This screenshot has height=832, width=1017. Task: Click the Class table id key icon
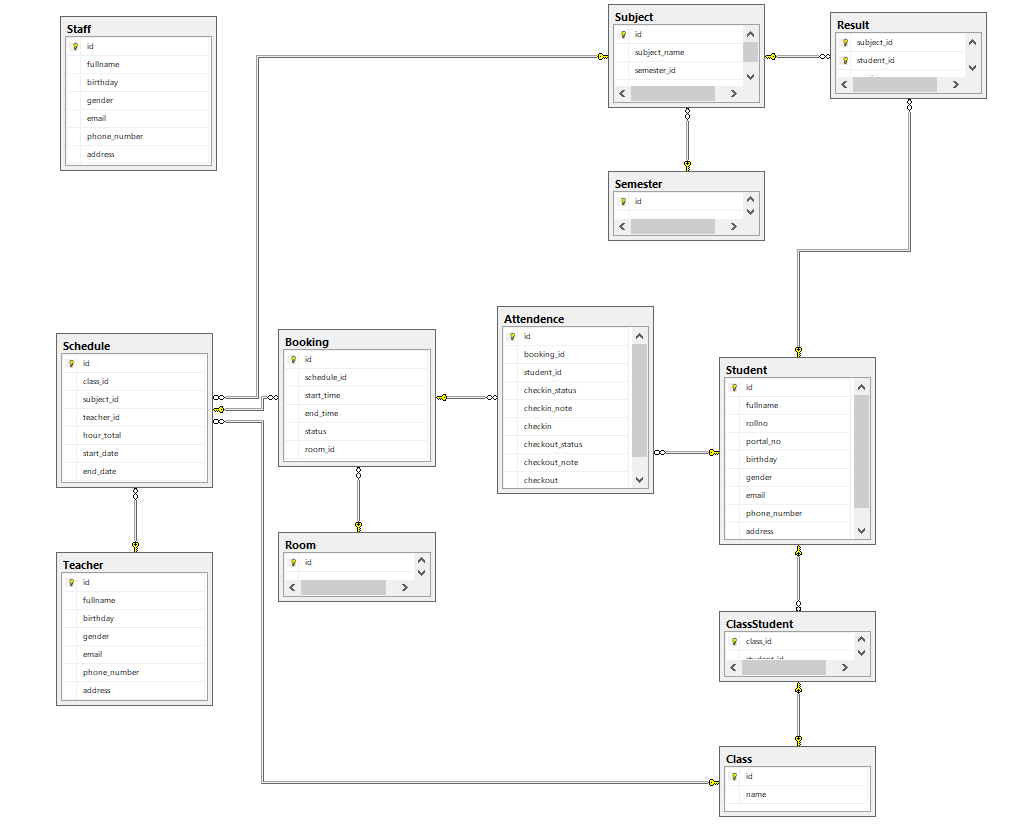[x=734, y=776]
